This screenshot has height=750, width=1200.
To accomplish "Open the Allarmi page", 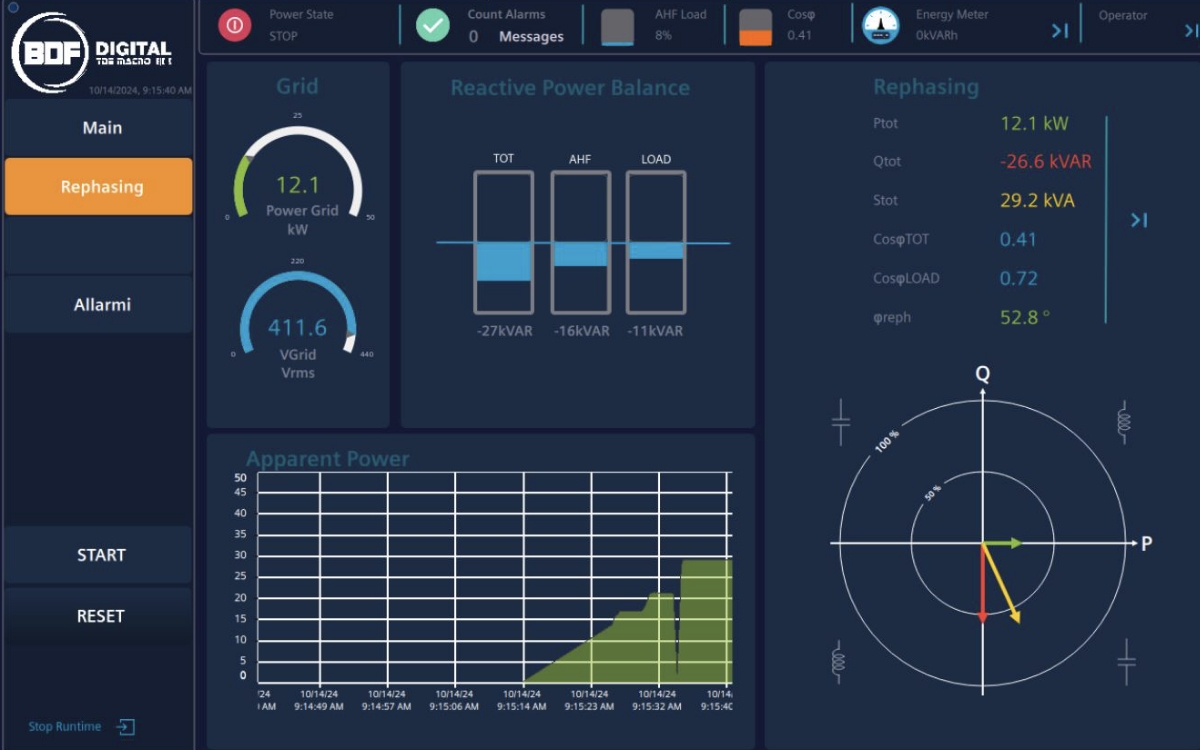I will [x=101, y=304].
